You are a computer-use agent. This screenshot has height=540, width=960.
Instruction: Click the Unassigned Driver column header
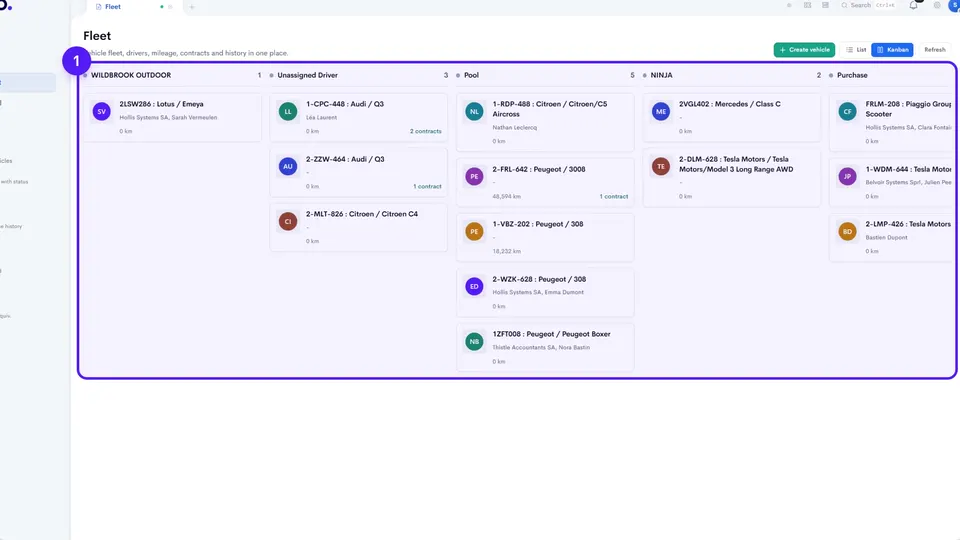pos(307,75)
